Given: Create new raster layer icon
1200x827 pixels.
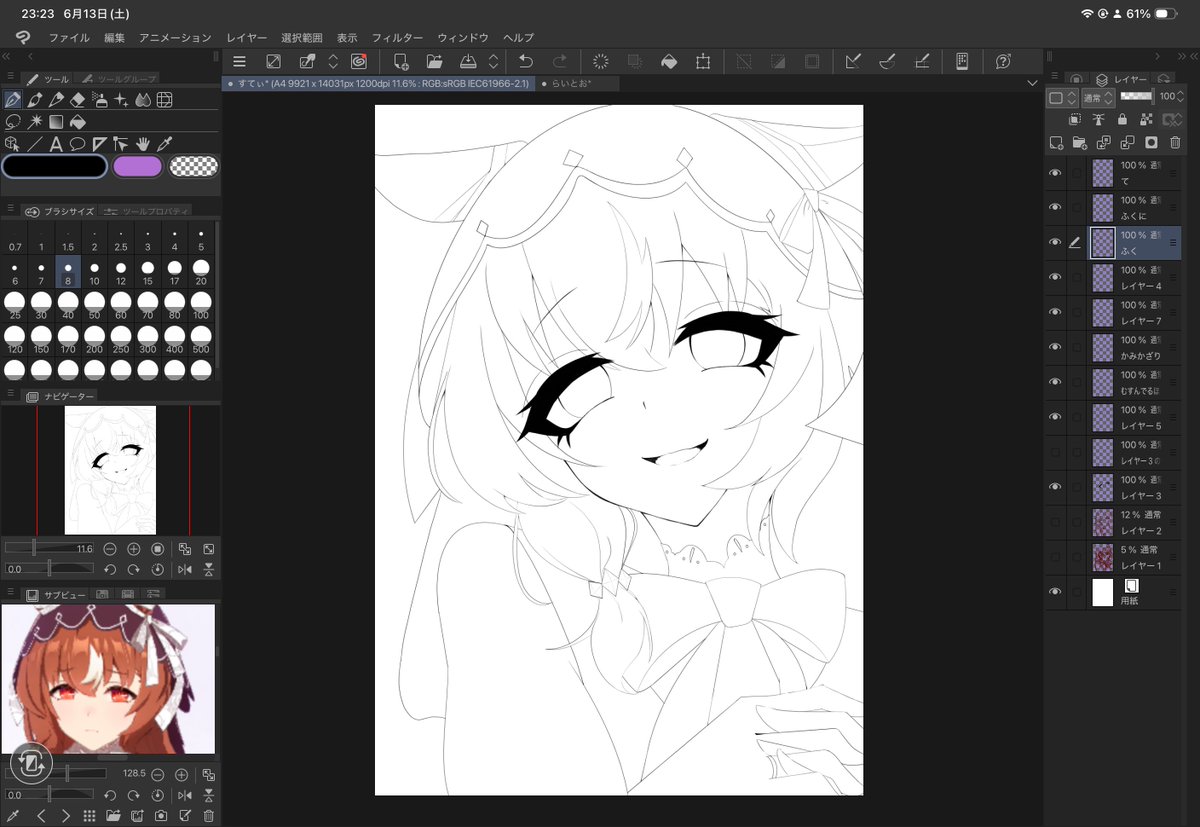Looking at the screenshot, I should pos(1056,142).
